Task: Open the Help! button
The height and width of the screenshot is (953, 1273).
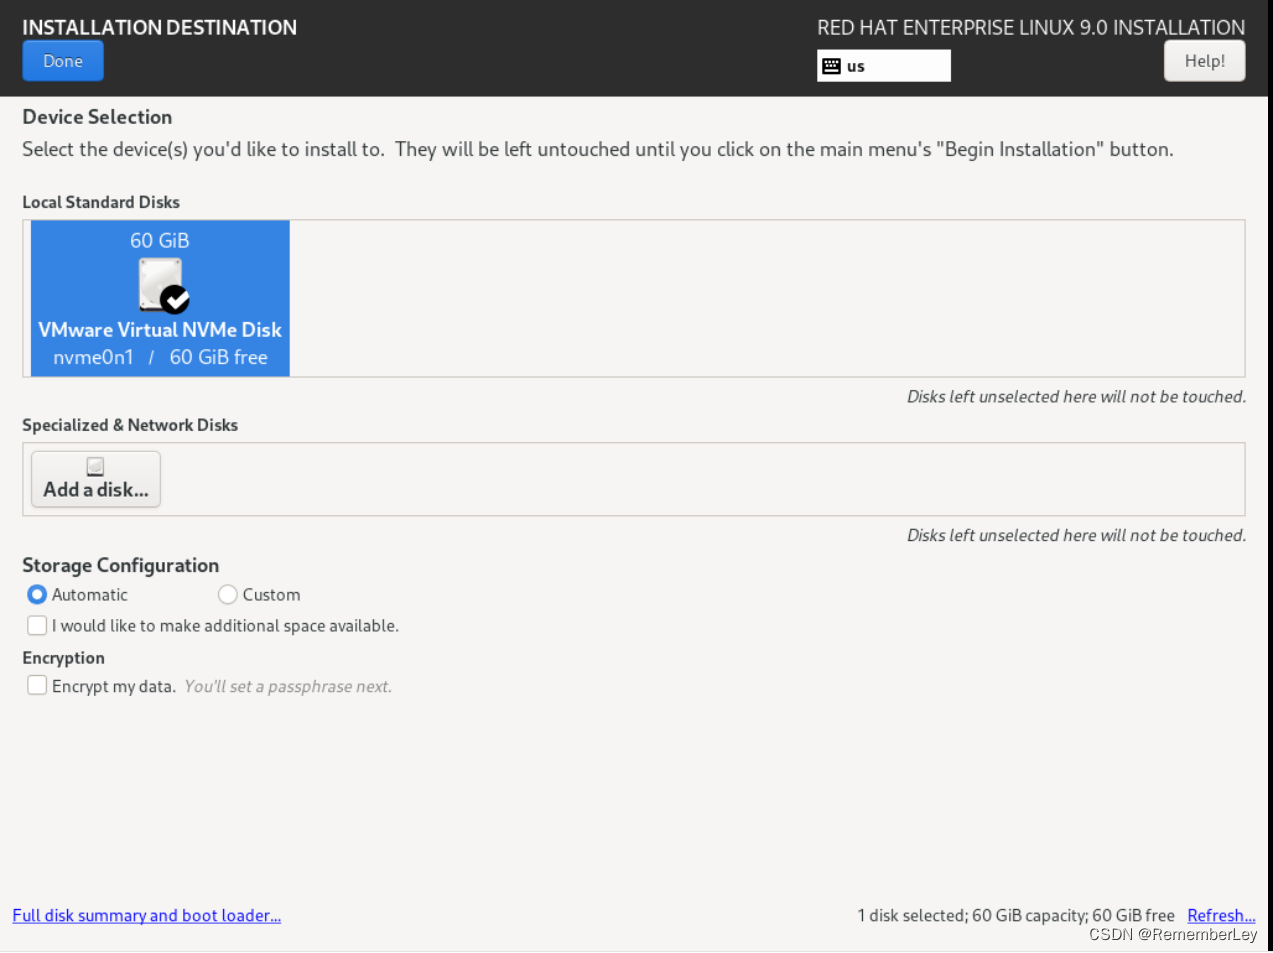Action: click(x=1204, y=61)
